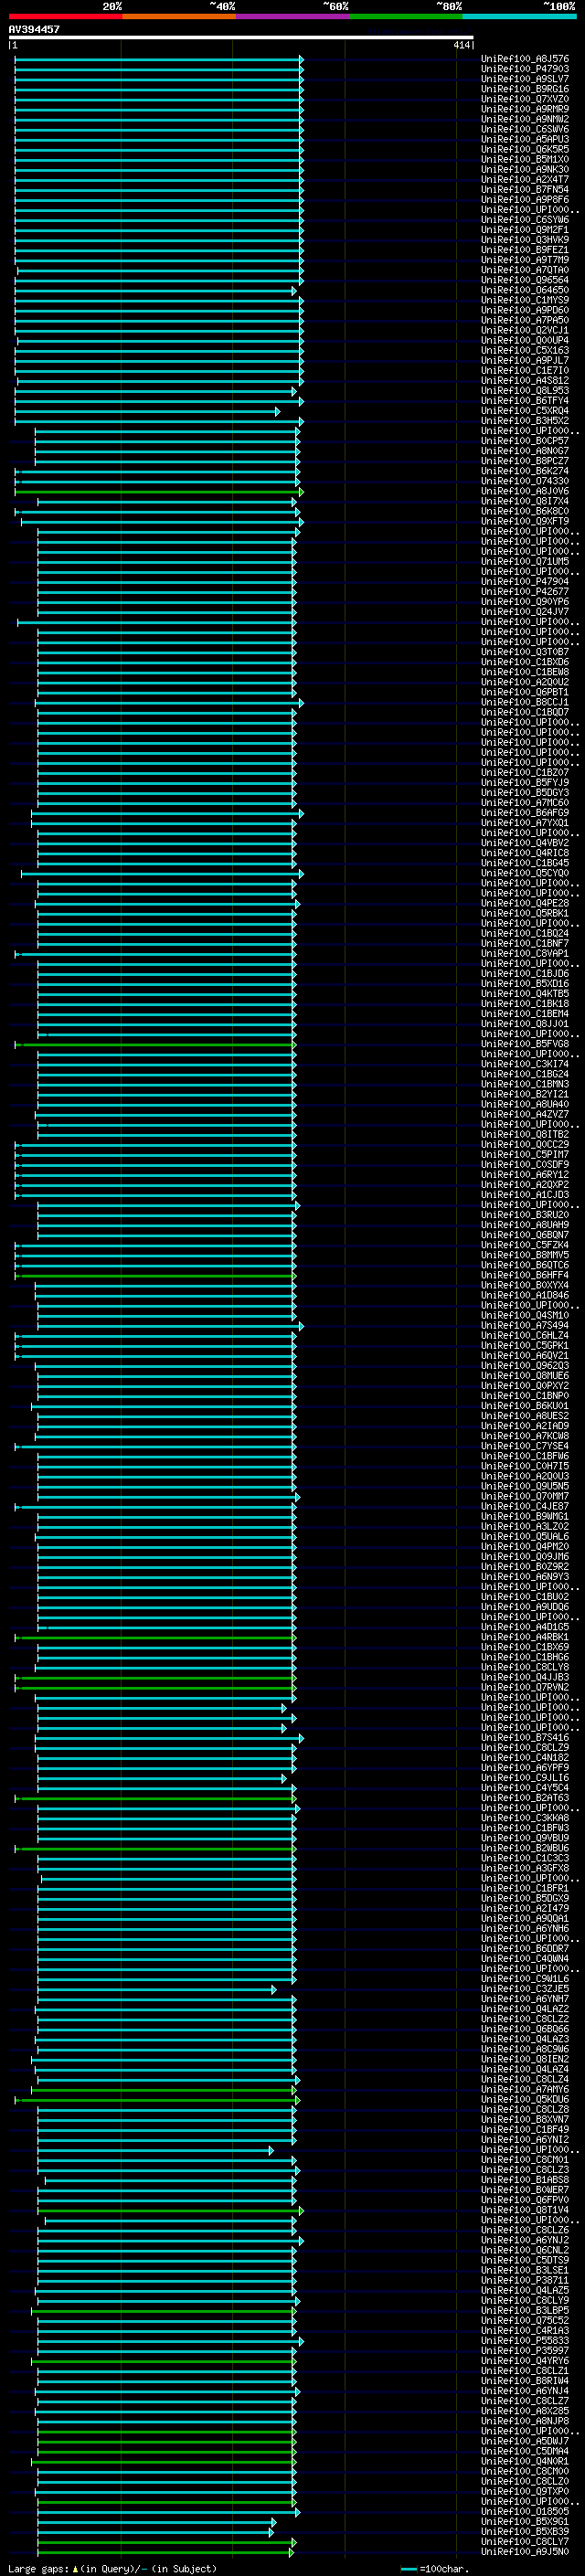Click the red 20% identity legend segment
This screenshot has height=2576, width=585.
tap(65, 16)
